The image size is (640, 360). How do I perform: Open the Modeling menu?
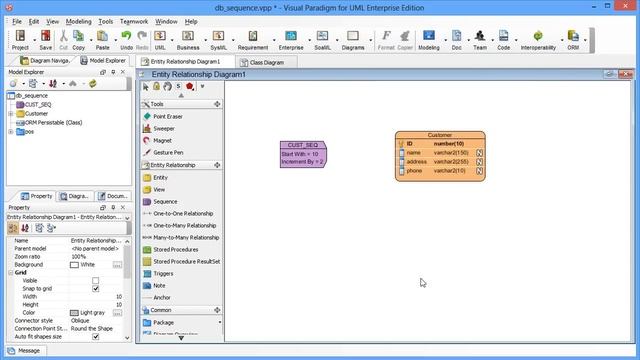click(78, 21)
